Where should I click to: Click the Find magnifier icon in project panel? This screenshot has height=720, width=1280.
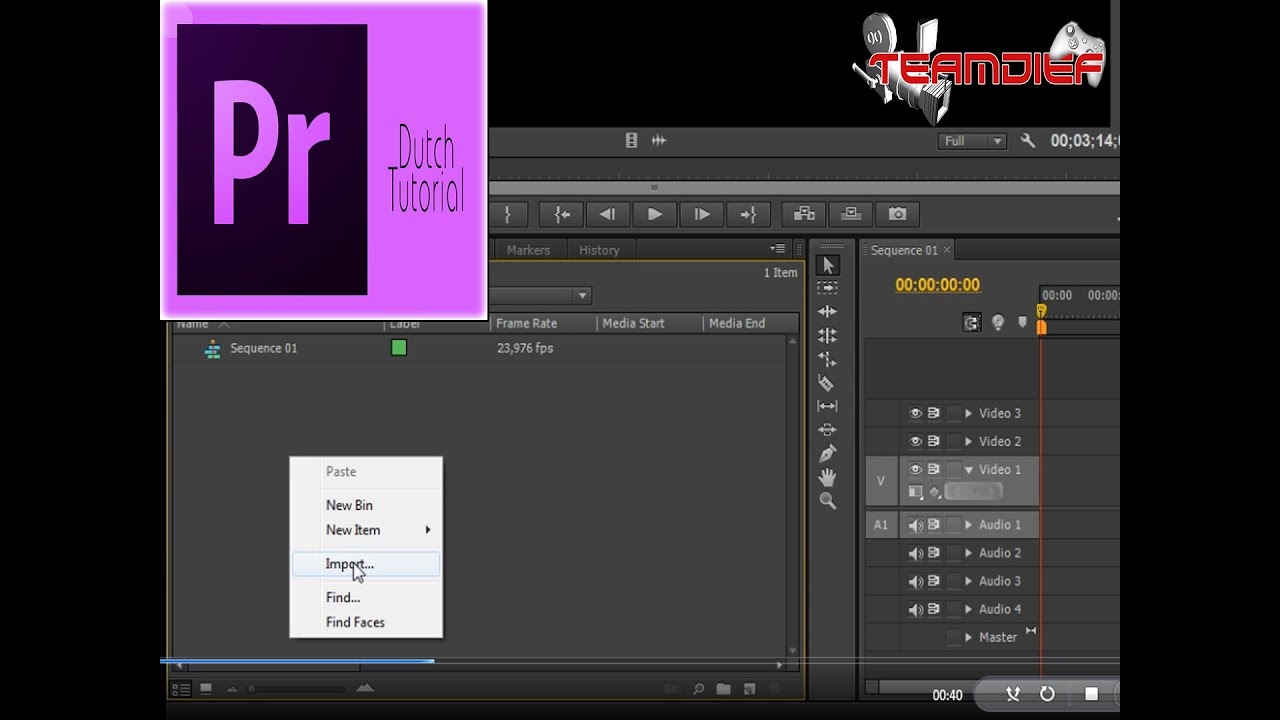click(x=698, y=689)
